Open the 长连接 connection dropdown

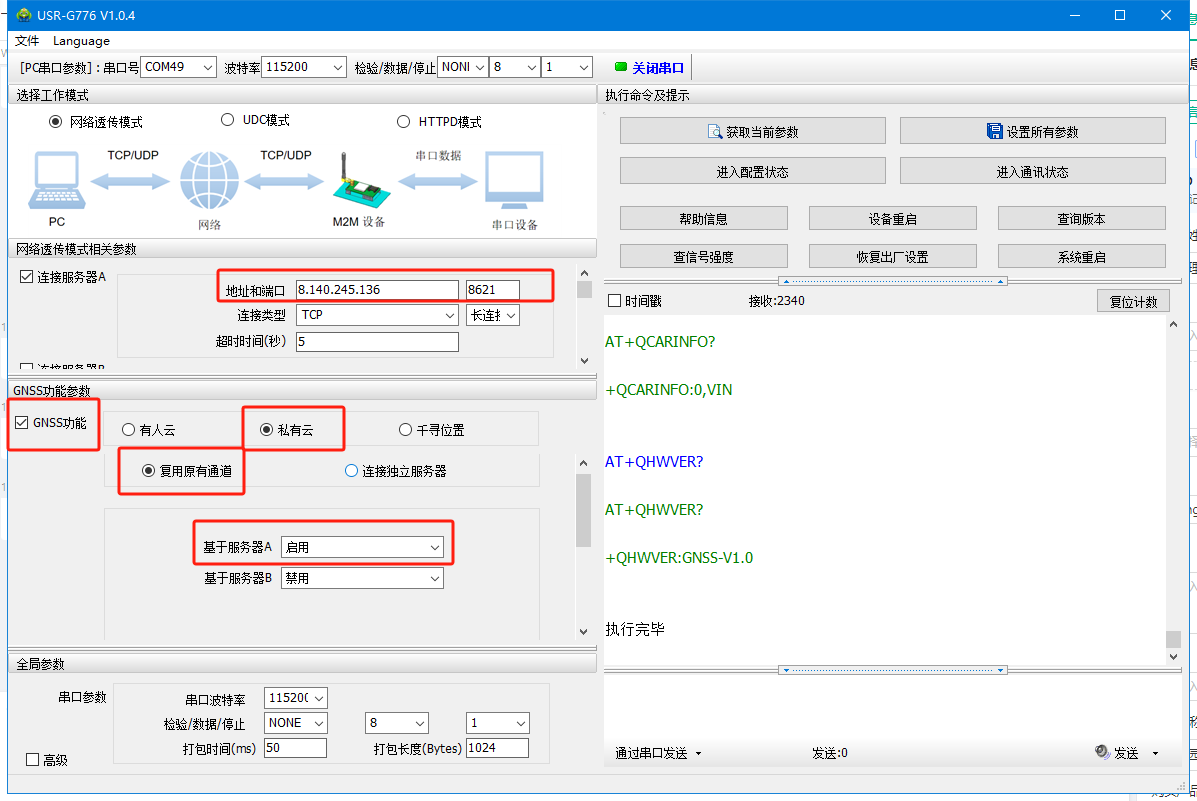point(493,315)
